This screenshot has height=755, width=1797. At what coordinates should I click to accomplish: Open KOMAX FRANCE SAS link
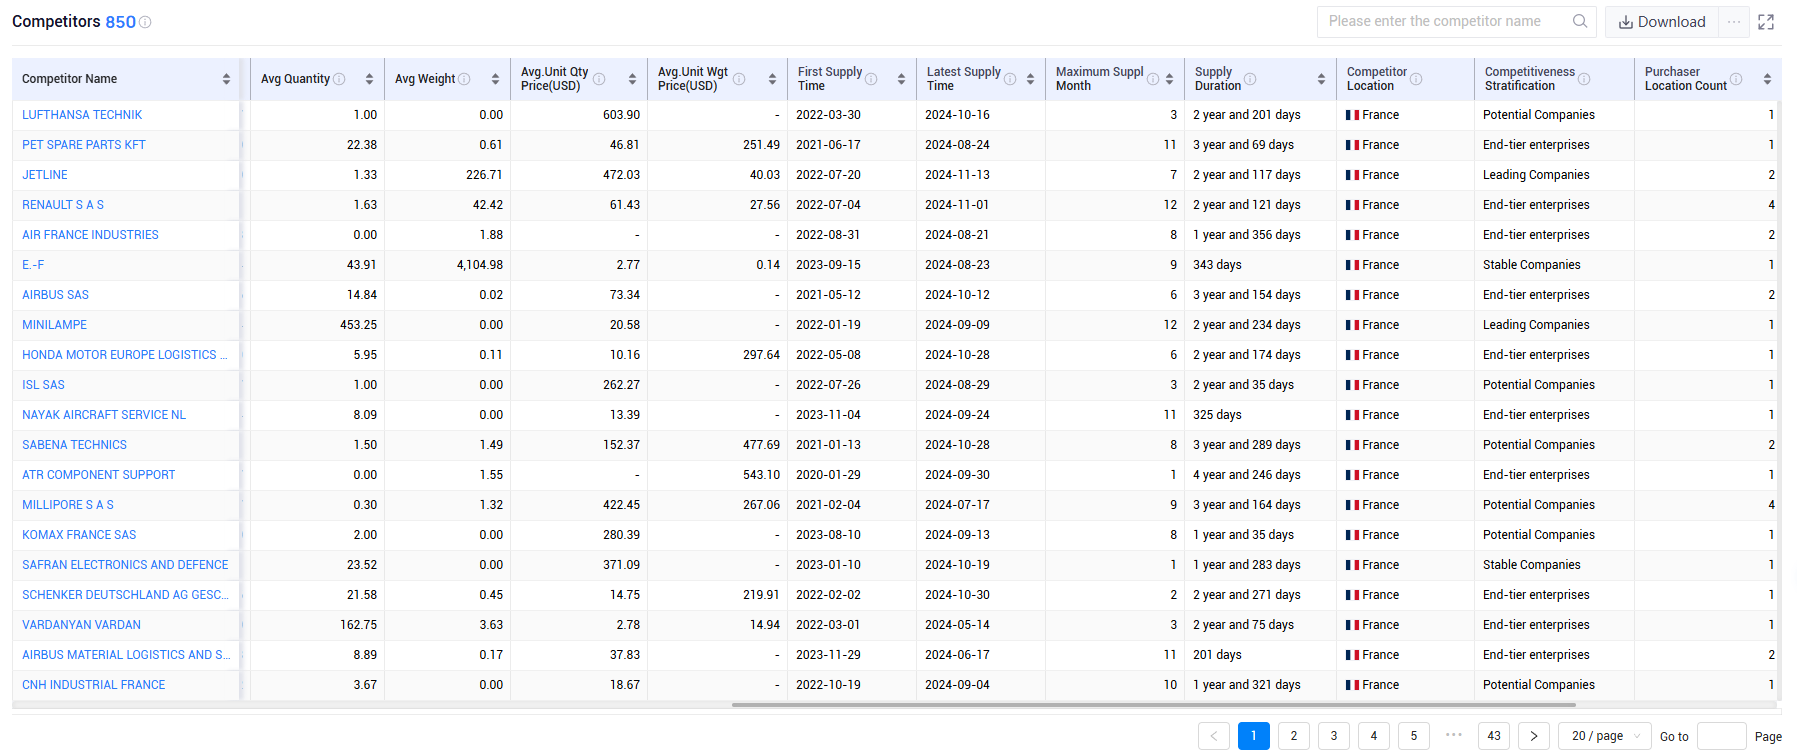coord(79,535)
